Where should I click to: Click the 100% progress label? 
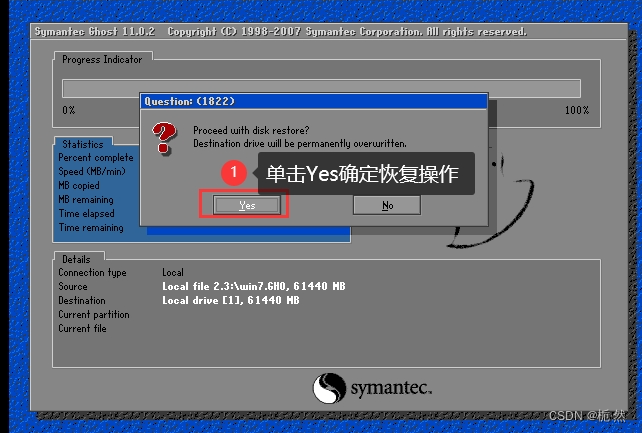pos(577,110)
